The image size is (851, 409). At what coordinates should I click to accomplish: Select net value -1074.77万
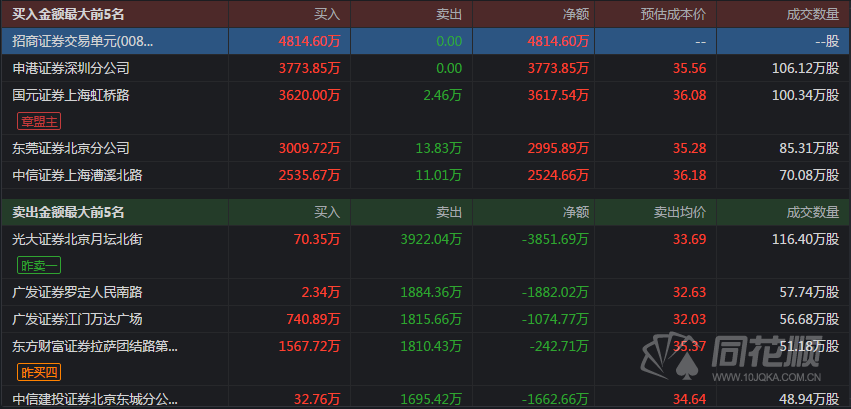coord(555,319)
